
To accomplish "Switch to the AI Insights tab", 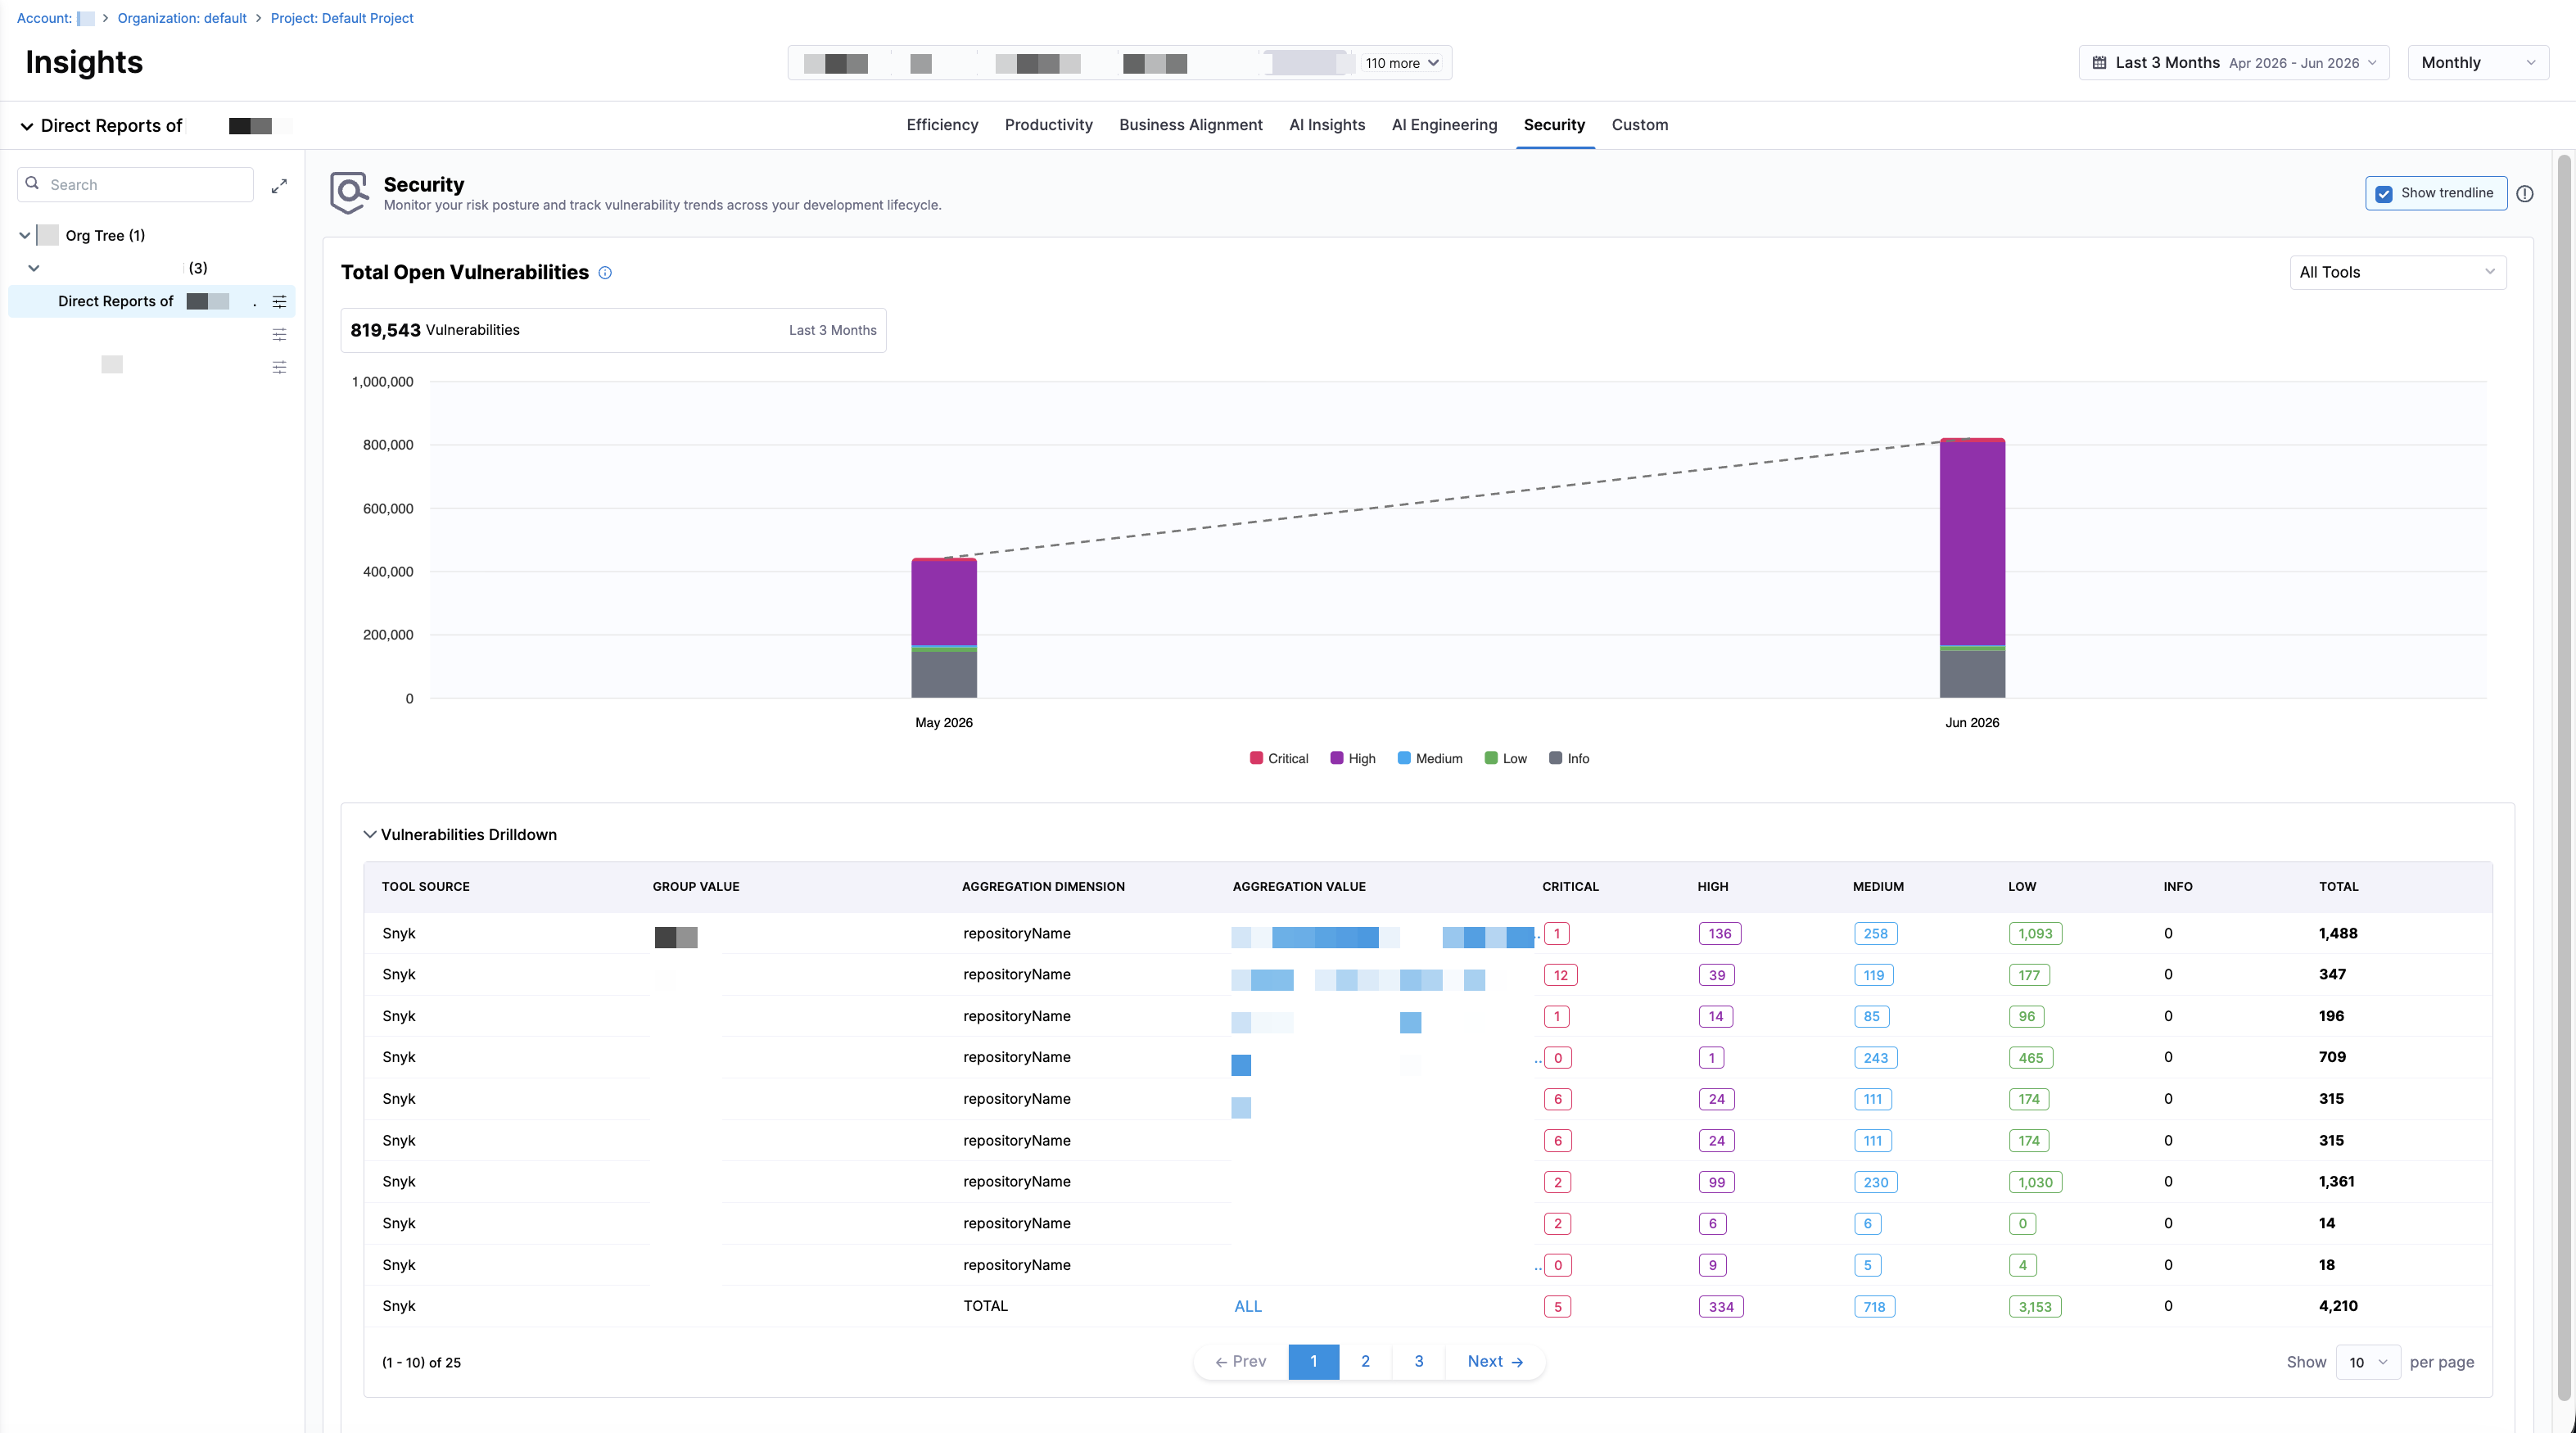I will 1326,125.
